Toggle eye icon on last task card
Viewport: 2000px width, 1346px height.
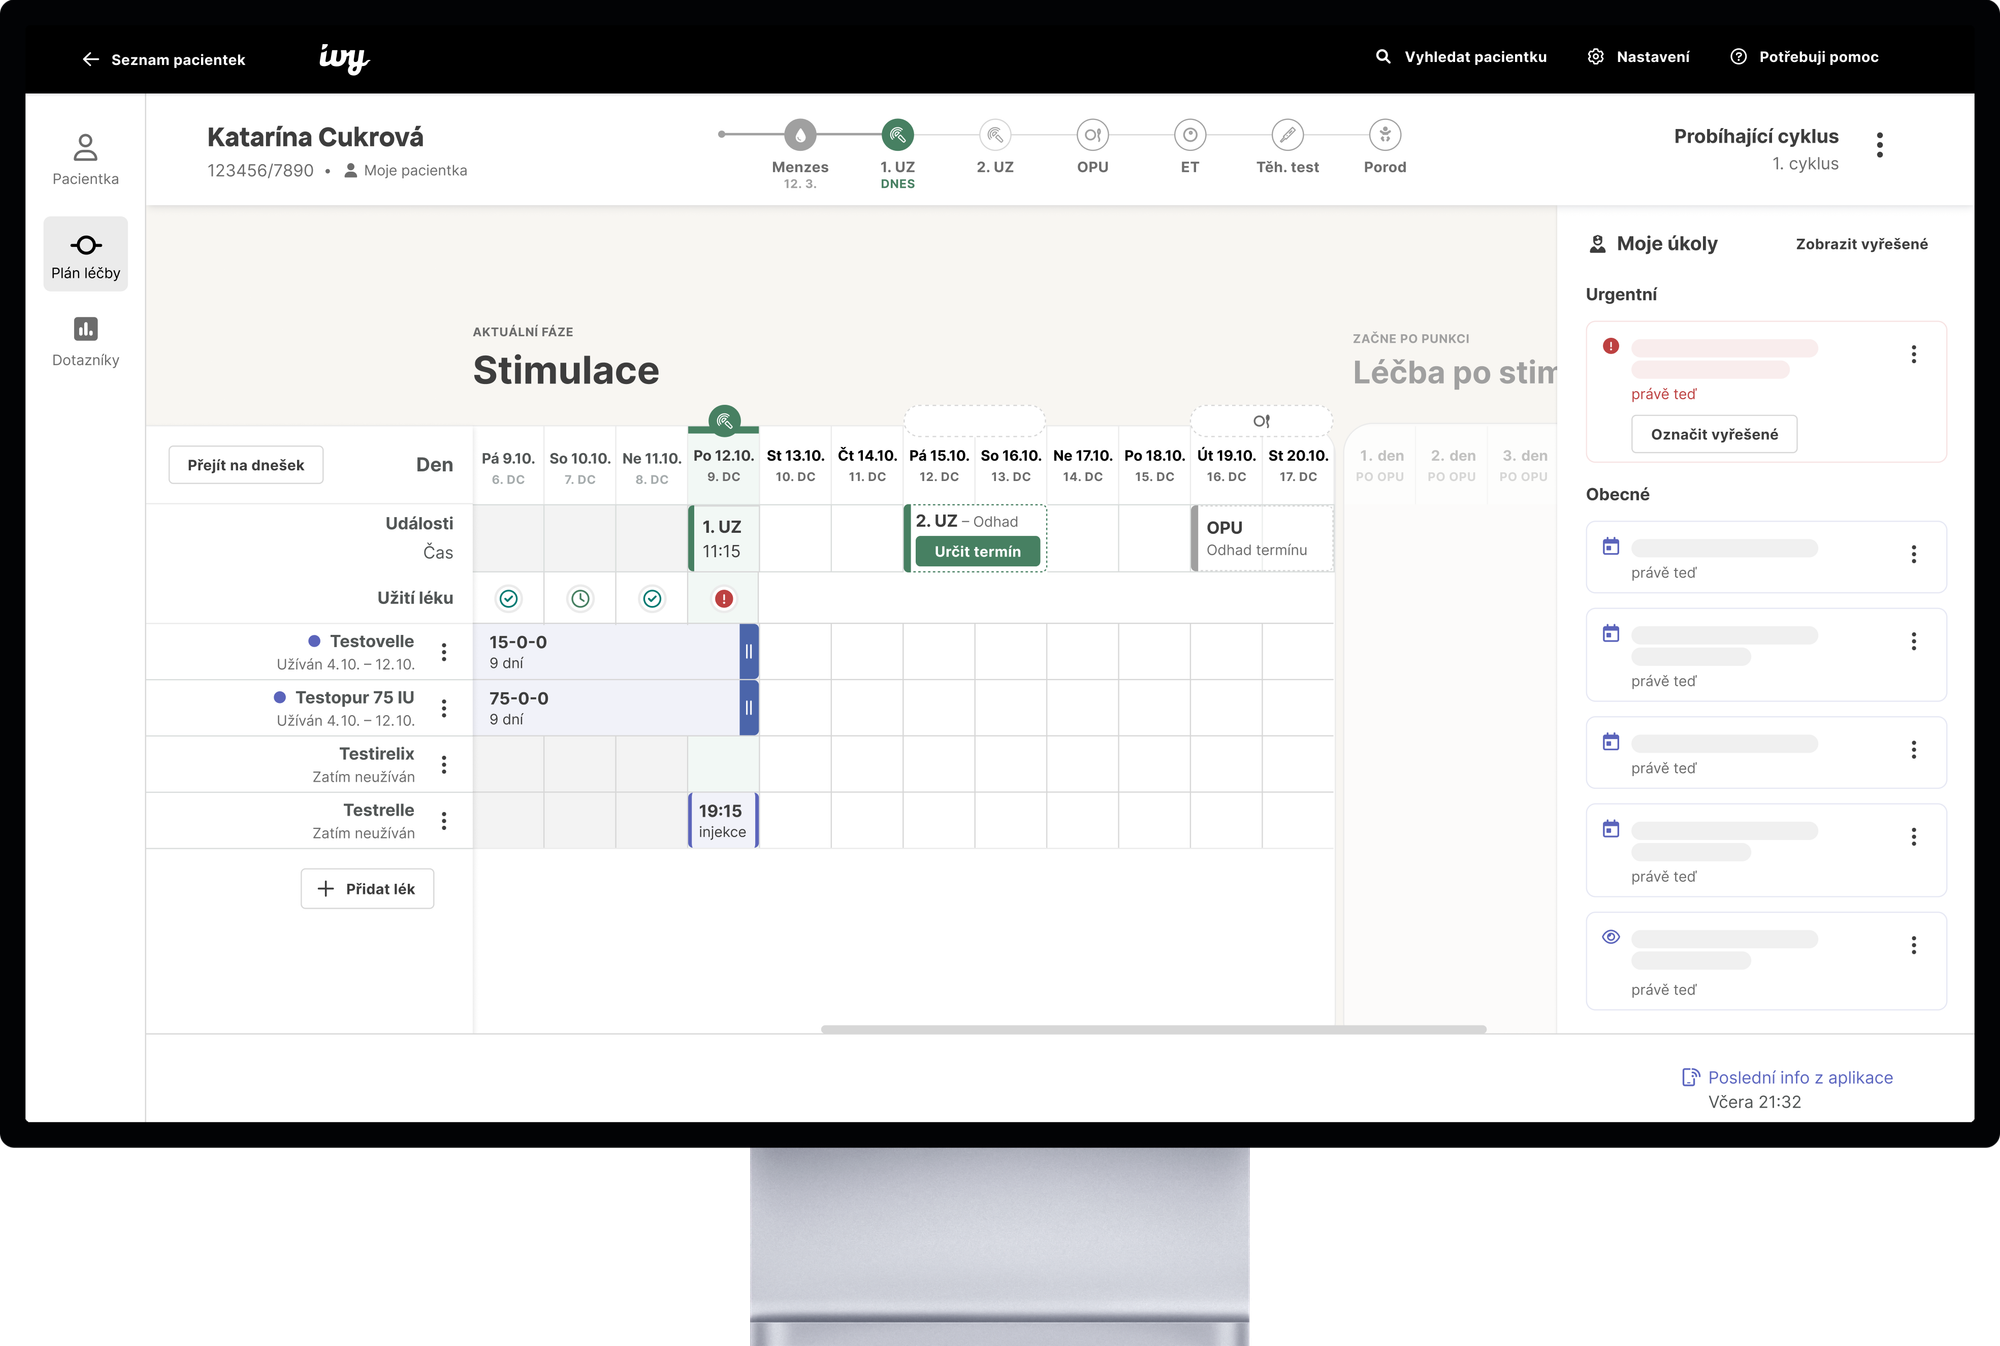click(1611, 938)
